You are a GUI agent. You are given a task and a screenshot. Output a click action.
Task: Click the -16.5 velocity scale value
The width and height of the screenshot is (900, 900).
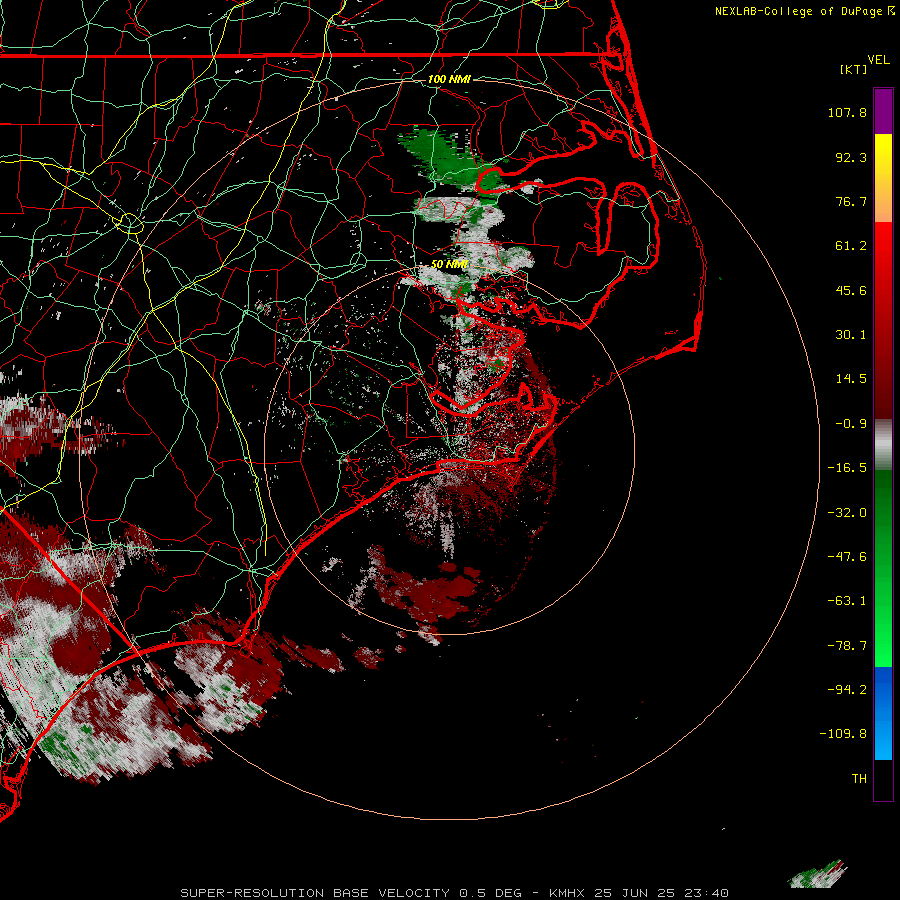coord(847,468)
